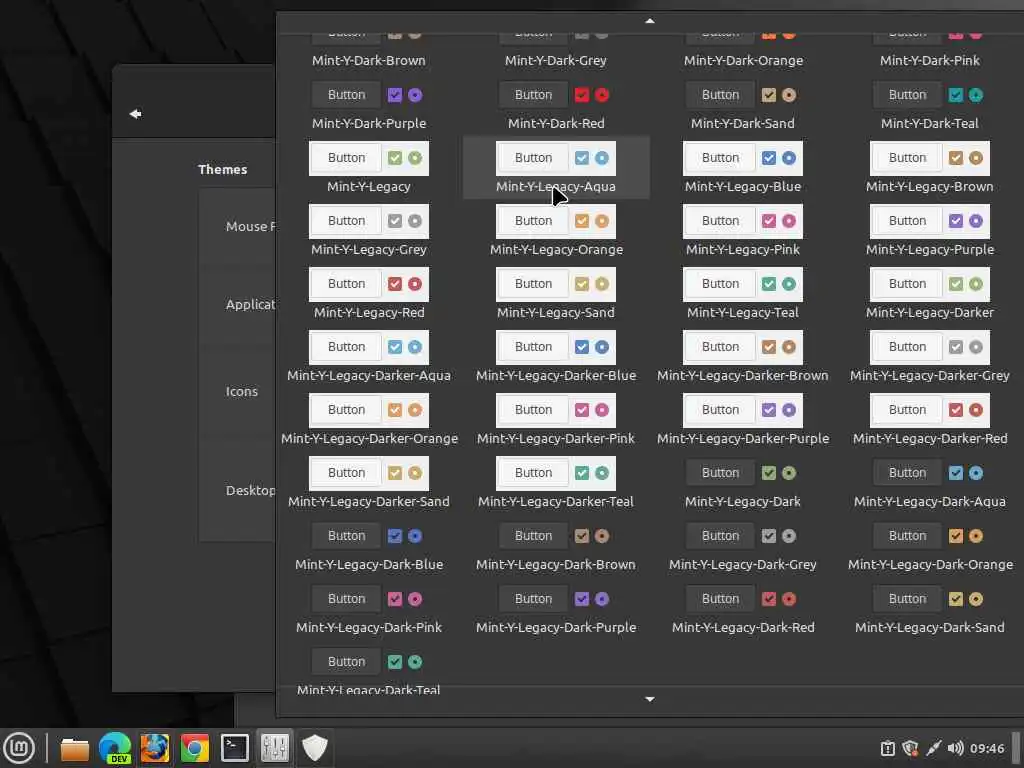1024x768 pixels.
Task: Click preview Button of Mint-Y-Legacy-Dark-Sand
Action: [907, 599]
